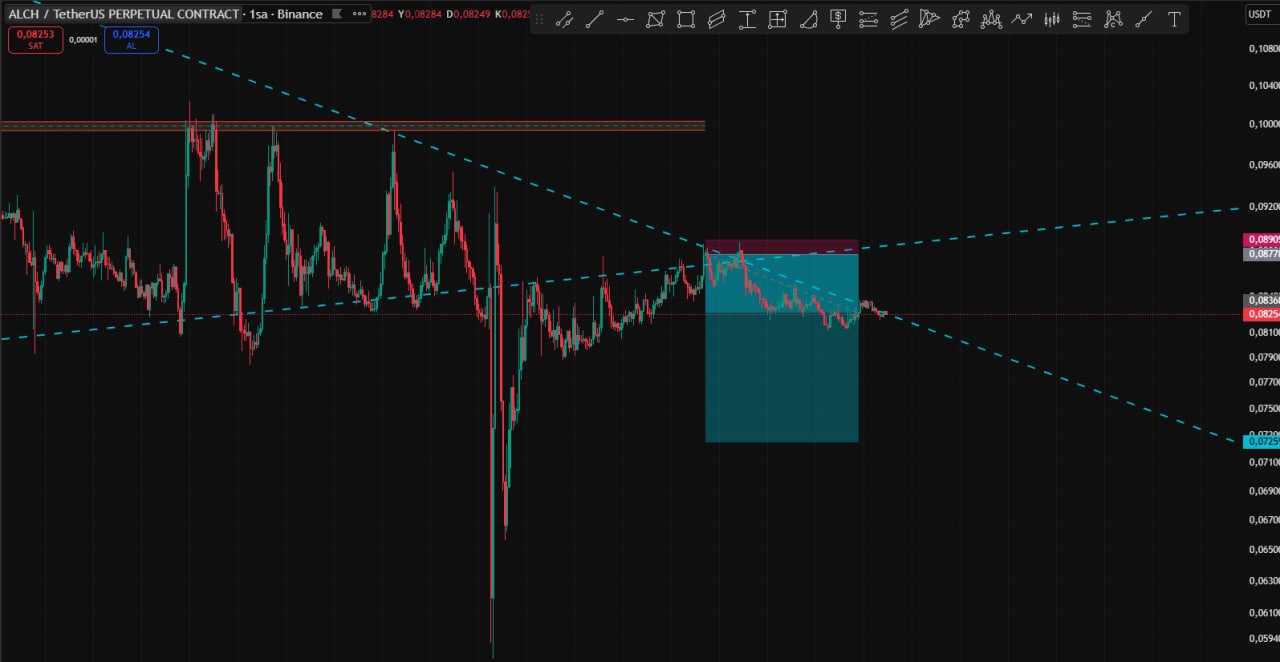The height and width of the screenshot is (662, 1280).
Task: Select the Text annotation tool
Action: click(1174, 19)
